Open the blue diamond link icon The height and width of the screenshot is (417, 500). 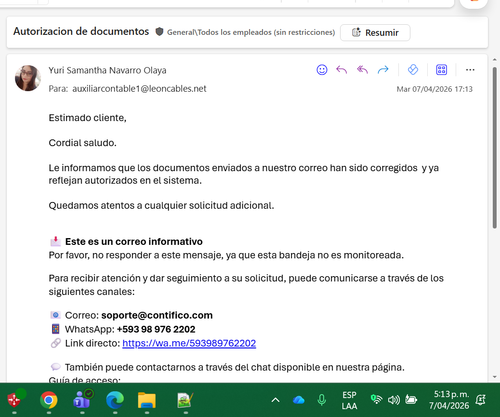(413, 70)
